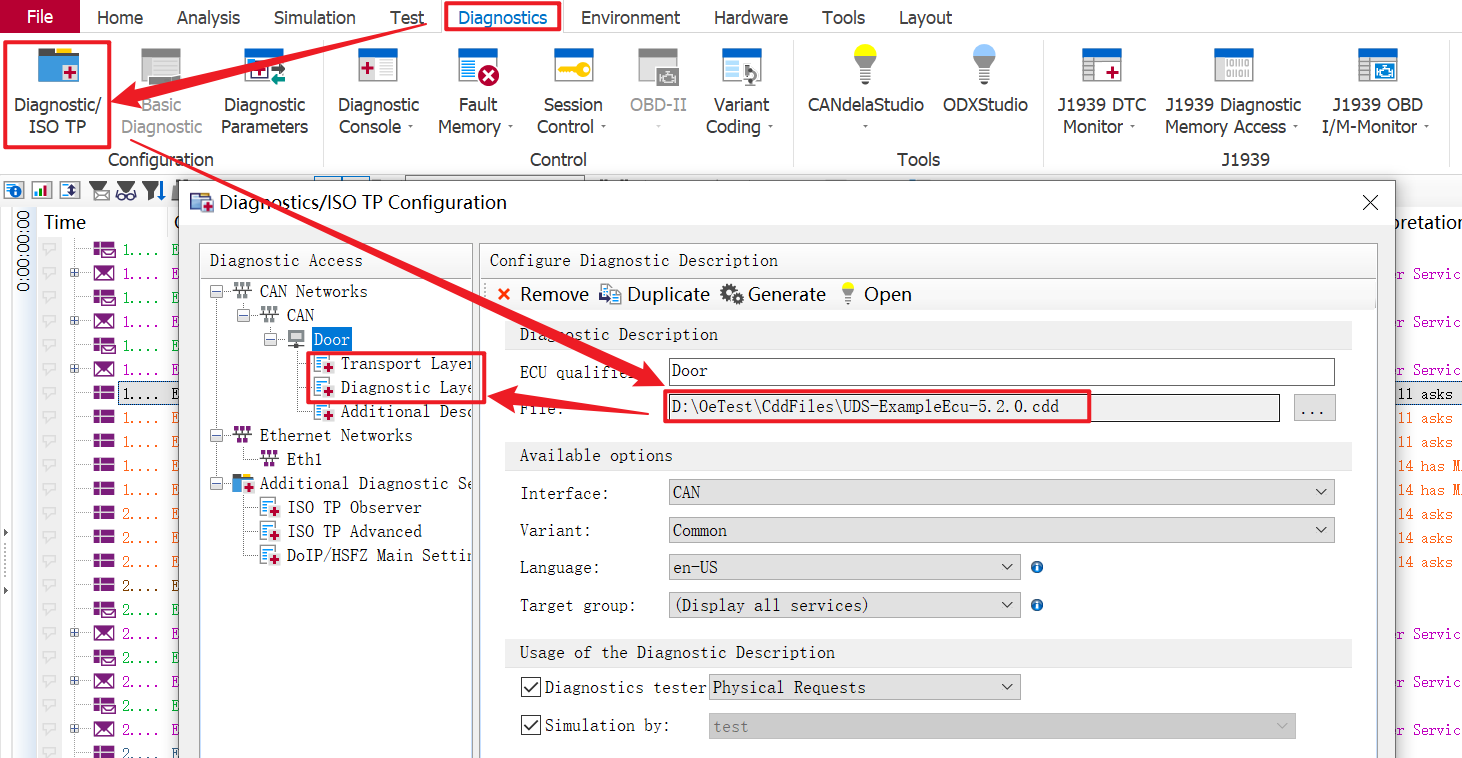Open the Target group dropdown
1462x758 pixels.
coord(845,605)
